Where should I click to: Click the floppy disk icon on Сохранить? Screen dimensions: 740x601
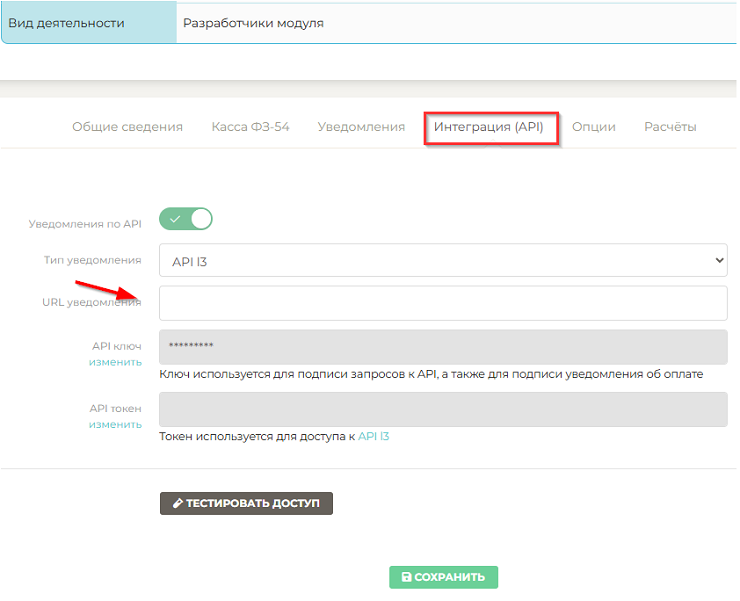pos(406,577)
